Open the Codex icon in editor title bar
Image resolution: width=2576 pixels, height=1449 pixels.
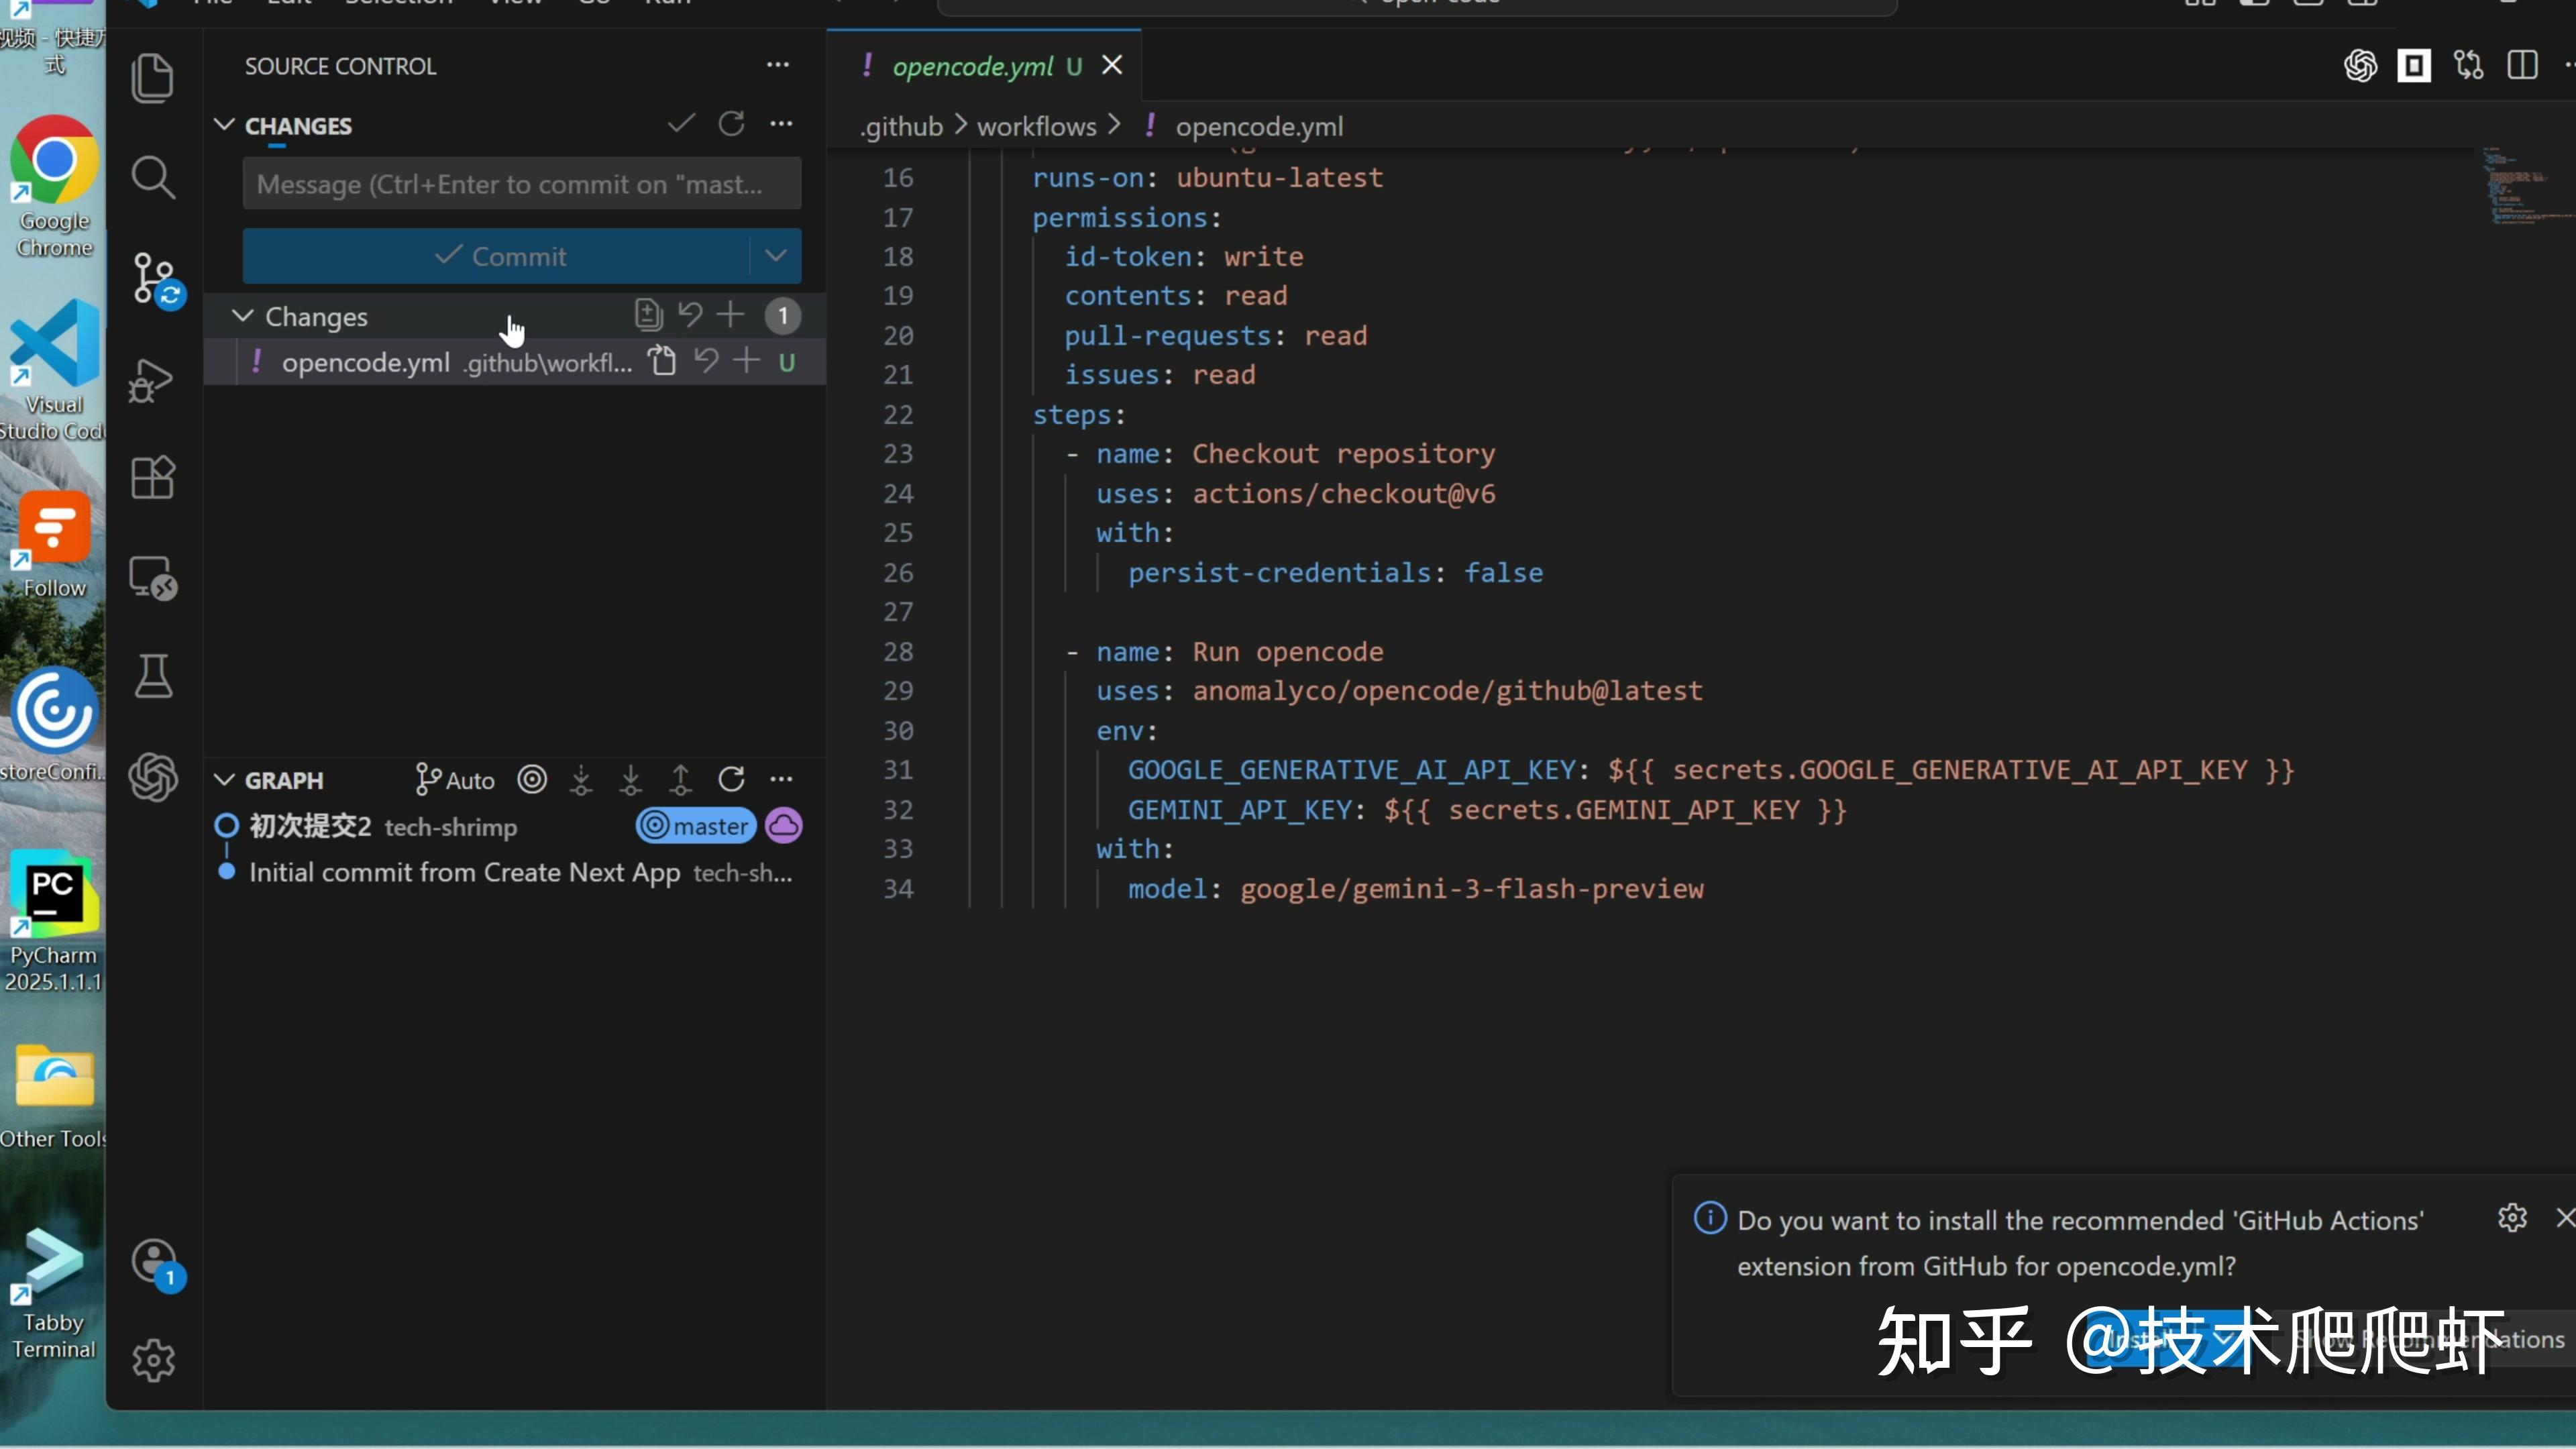pos(2360,66)
